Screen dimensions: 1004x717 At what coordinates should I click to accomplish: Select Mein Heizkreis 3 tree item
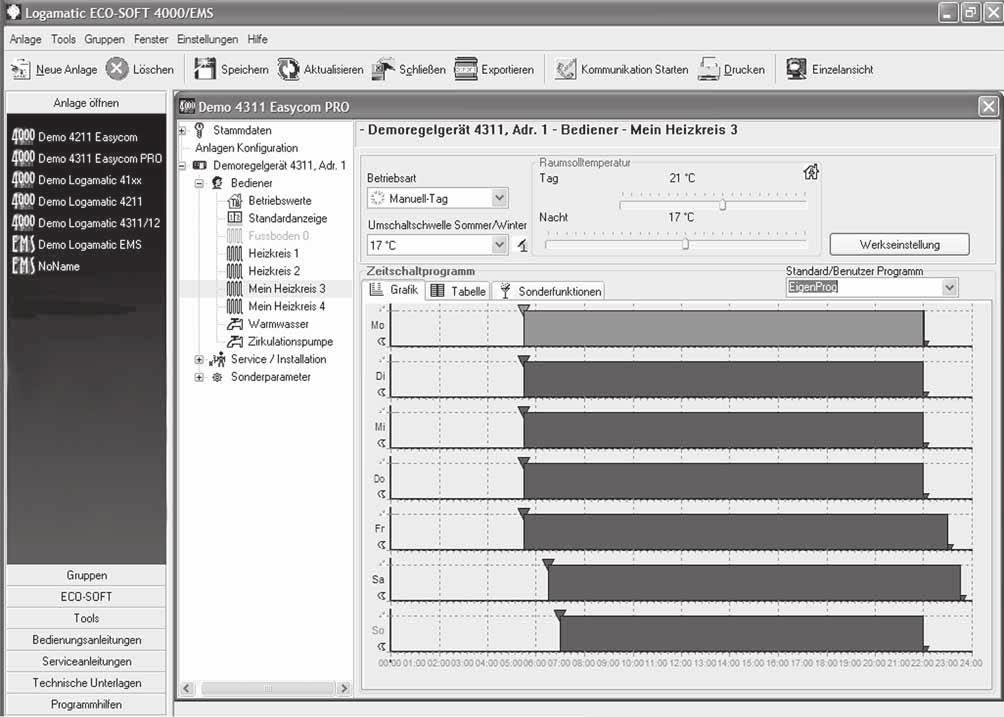click(x=286, y=289)
